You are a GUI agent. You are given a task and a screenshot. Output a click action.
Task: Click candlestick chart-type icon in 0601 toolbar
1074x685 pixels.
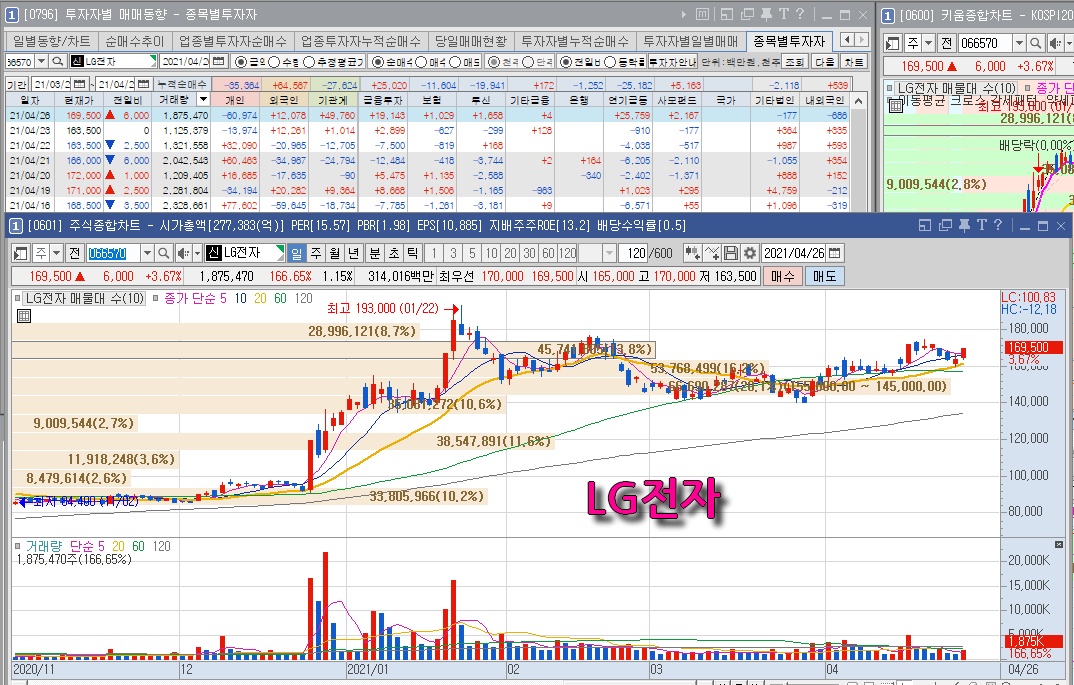pyautogui.click(x=692, y=253)
